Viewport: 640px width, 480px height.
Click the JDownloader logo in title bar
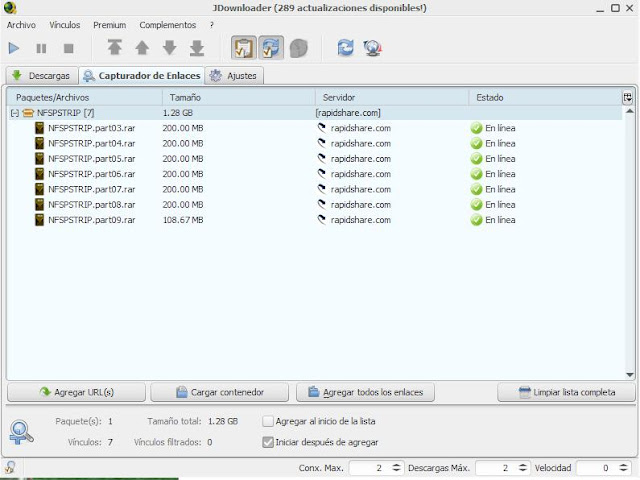[x=10, y=8]
